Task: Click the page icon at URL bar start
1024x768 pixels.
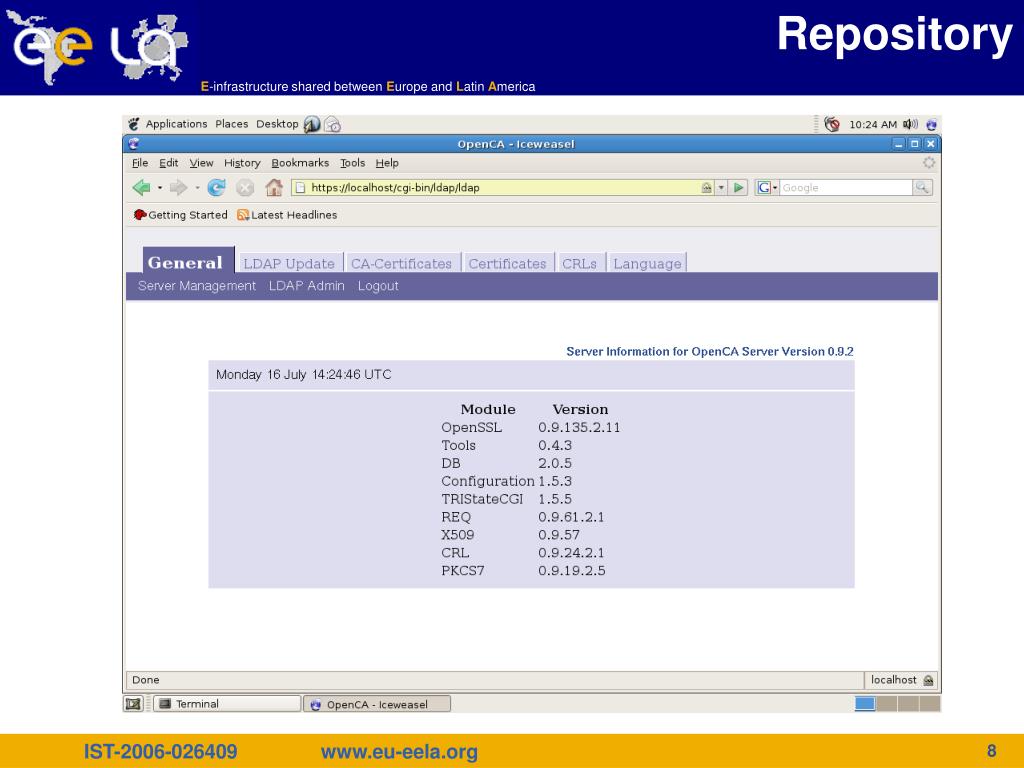Action: pos(300,187)
